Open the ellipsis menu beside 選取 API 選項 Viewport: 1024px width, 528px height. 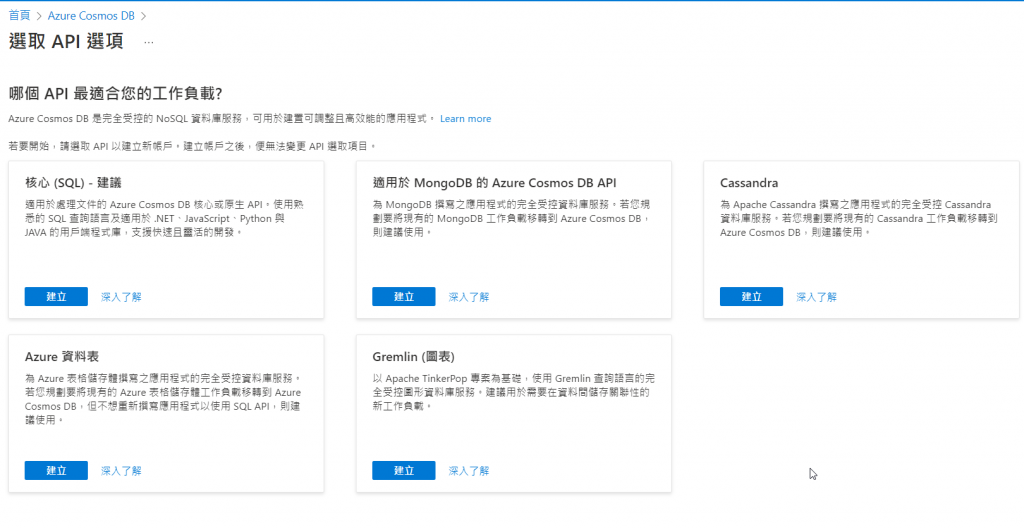(x=149, y=42)
